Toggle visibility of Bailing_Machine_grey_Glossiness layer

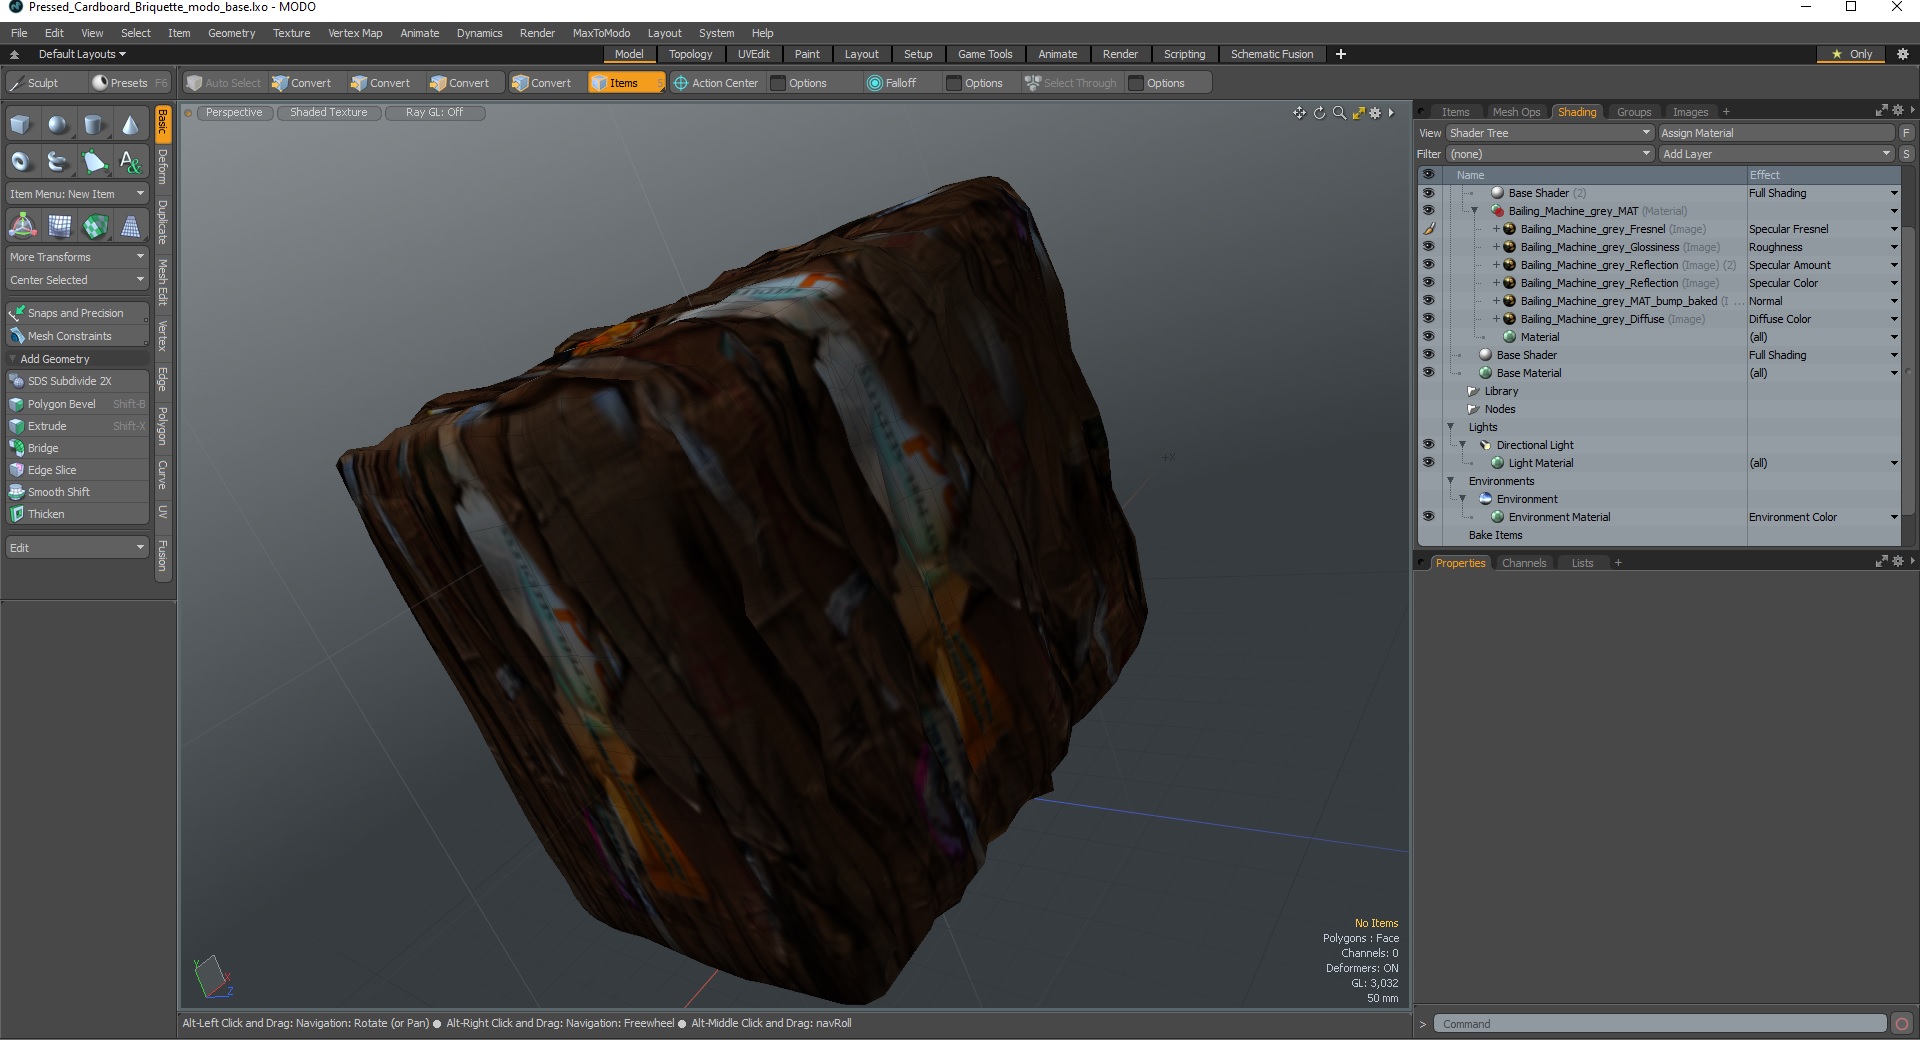click(x=1428, y=247)
